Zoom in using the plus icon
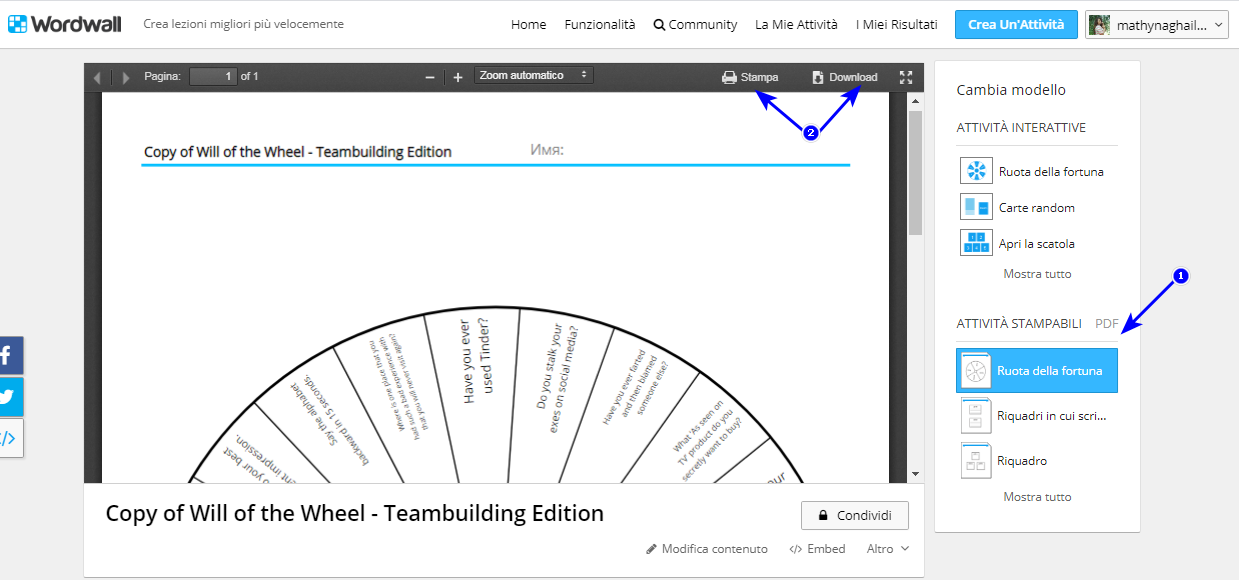 pyautogui.click(x=456, y=75)
